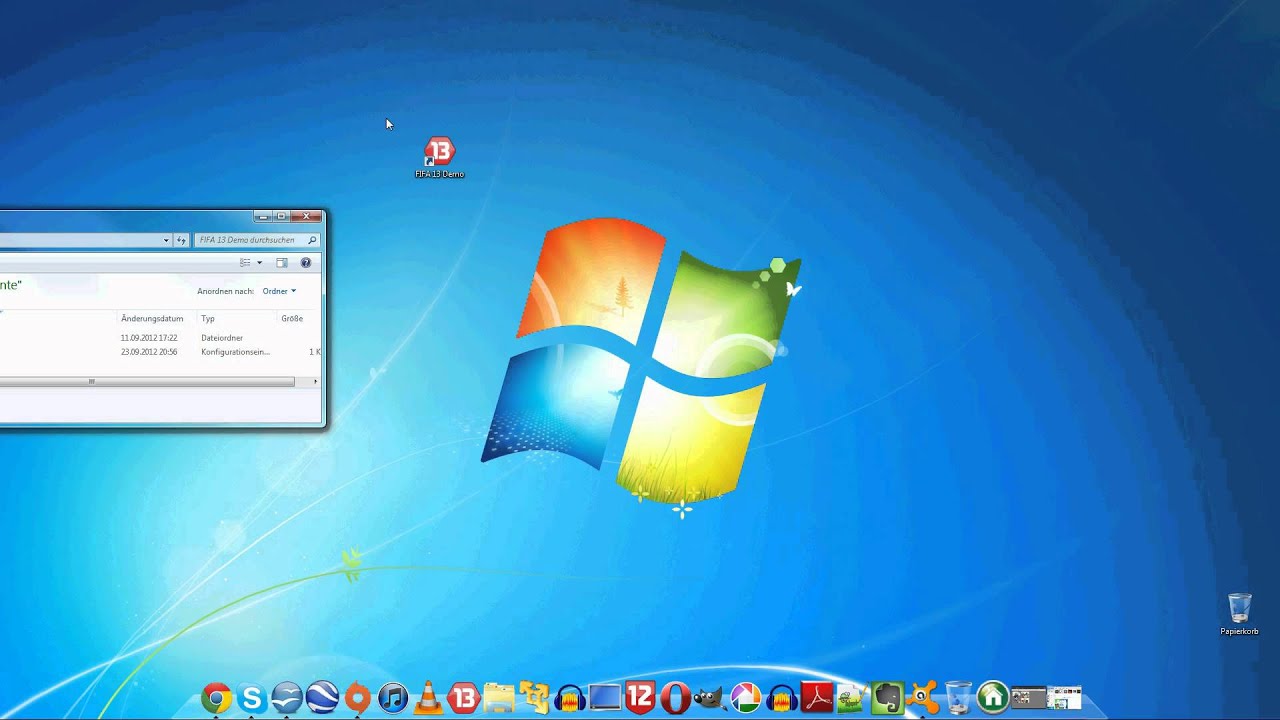The width and height of the screenshot is (1280, 720).
Task: Open the FIFA 13 Demo desktop shortcut
Action: click(x=439, y=158)
